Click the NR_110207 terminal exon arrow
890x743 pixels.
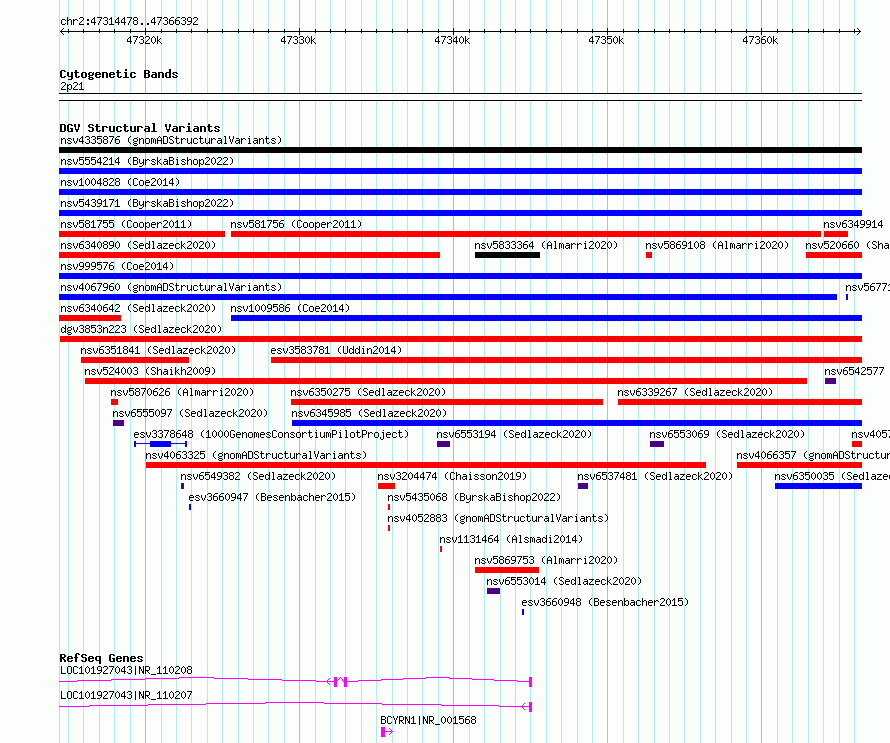pyautogui.click(x=527, y=707)
